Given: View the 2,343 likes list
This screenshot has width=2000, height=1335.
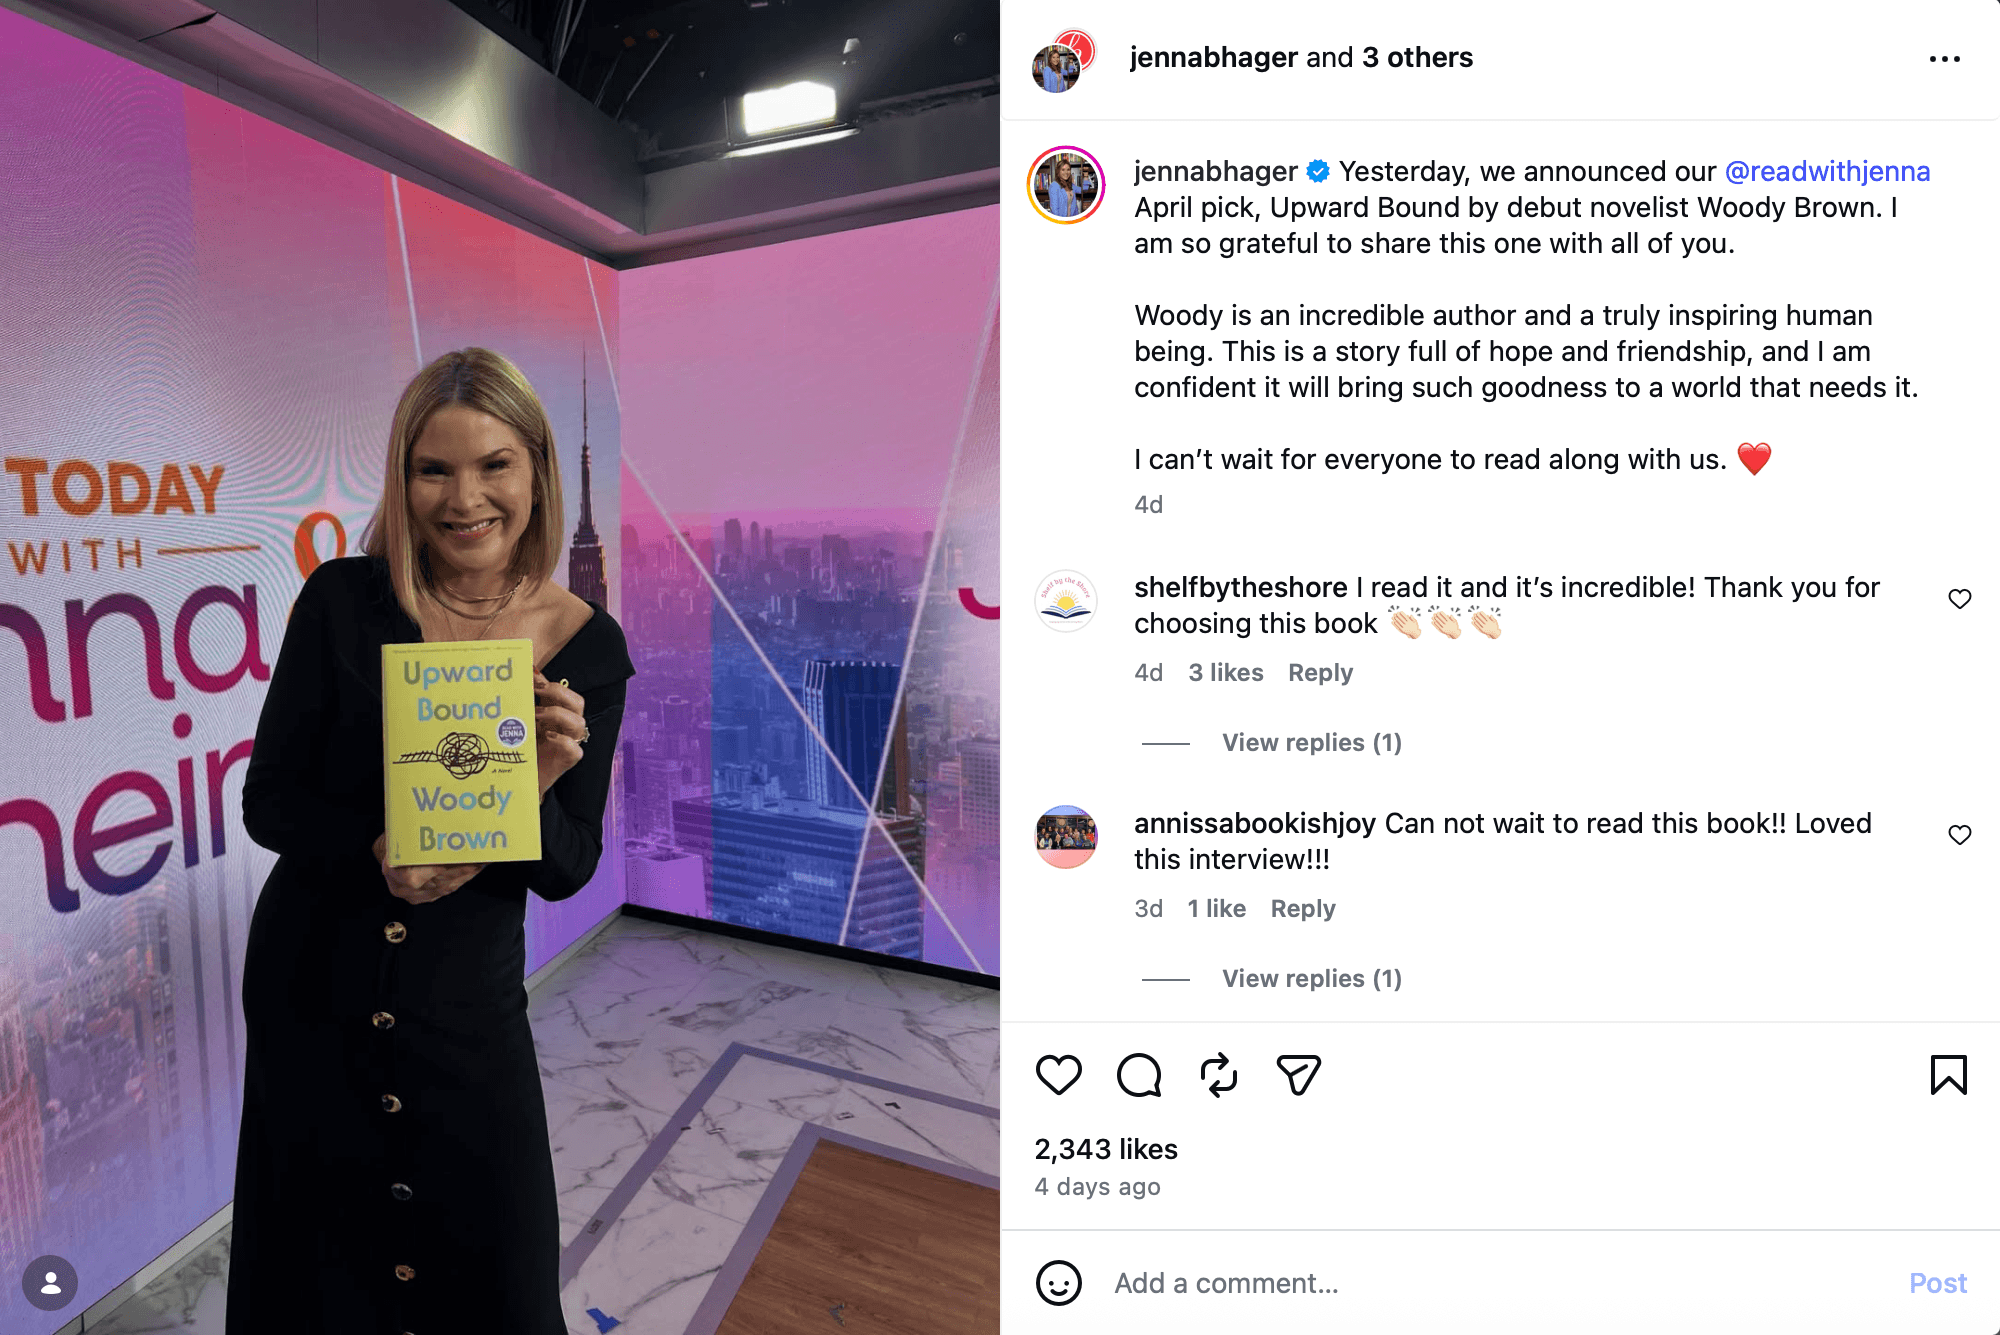Looking at the screenshot, I should tap(1106, 1149).
